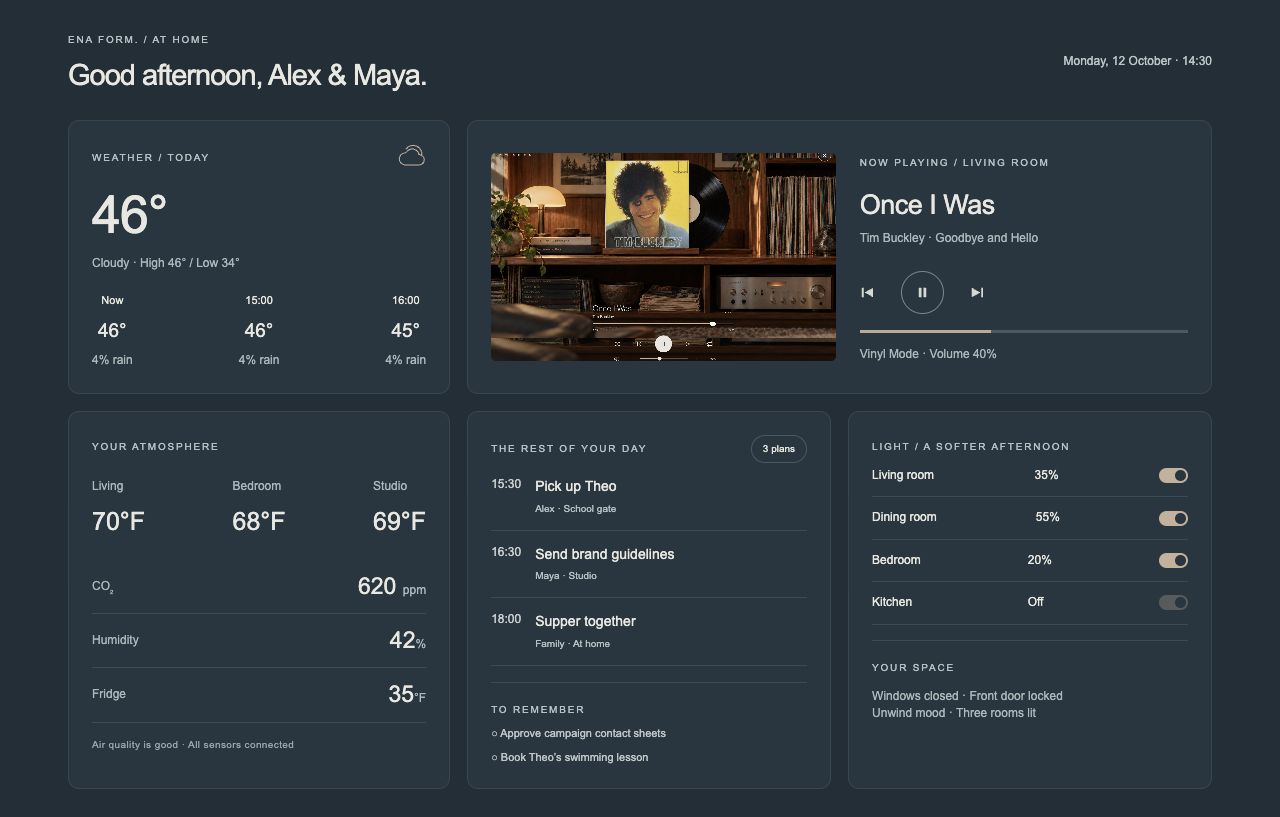1280x817 pixels.
Task: Click Cloudy · High 46° / Low 34°
Action: [x=166, y=263]
